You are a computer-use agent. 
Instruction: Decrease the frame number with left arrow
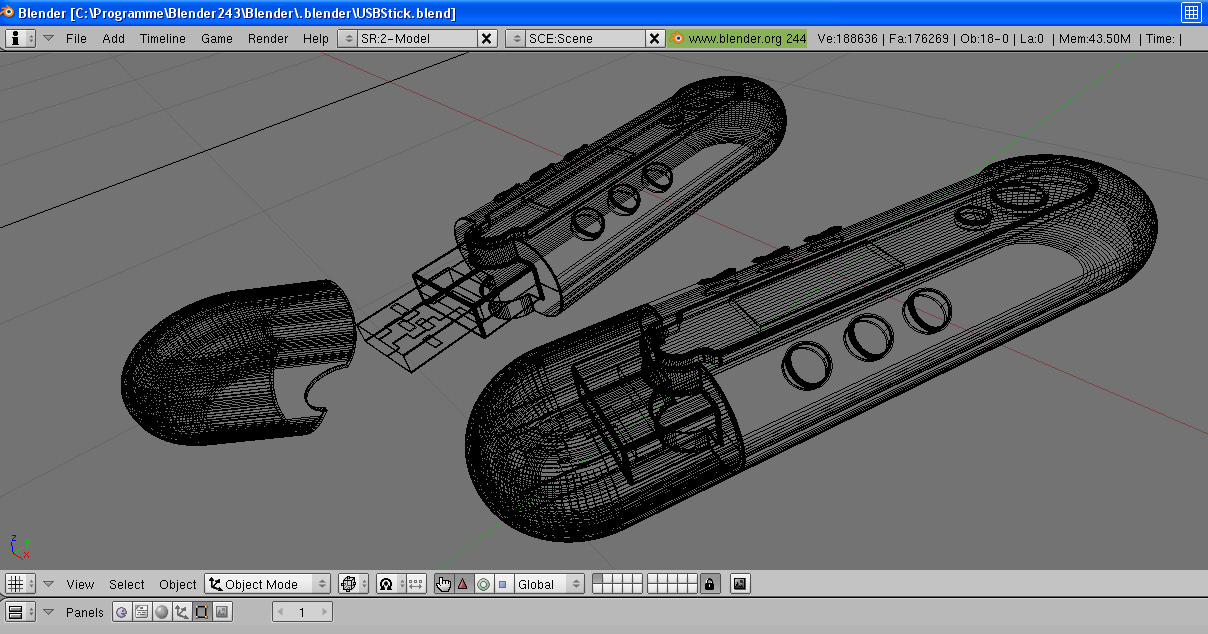(x=280, y=612)
